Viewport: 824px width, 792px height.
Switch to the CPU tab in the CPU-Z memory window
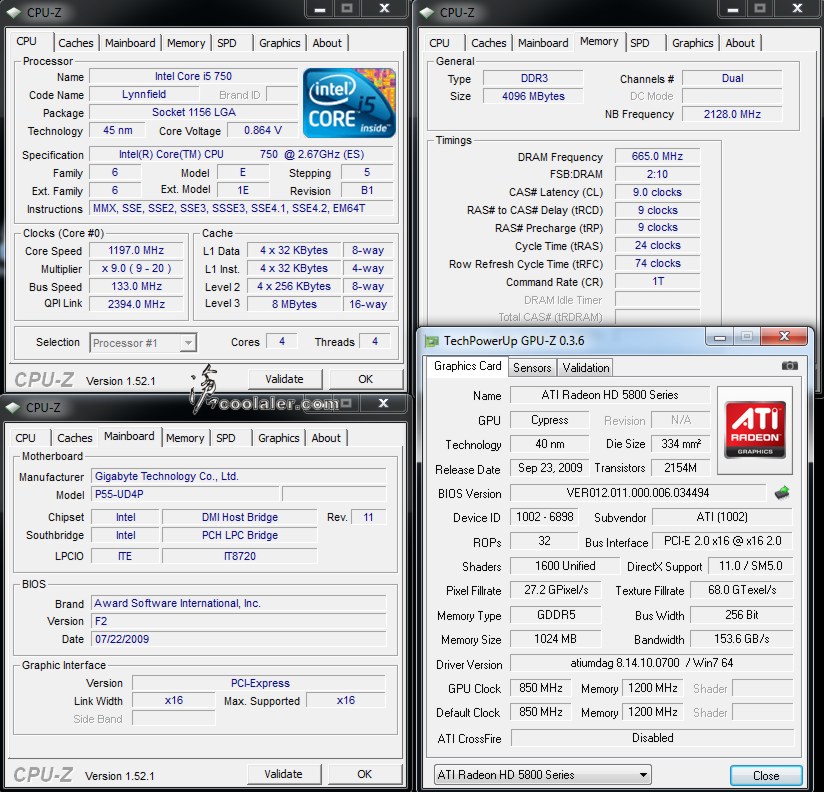(439, 43)
